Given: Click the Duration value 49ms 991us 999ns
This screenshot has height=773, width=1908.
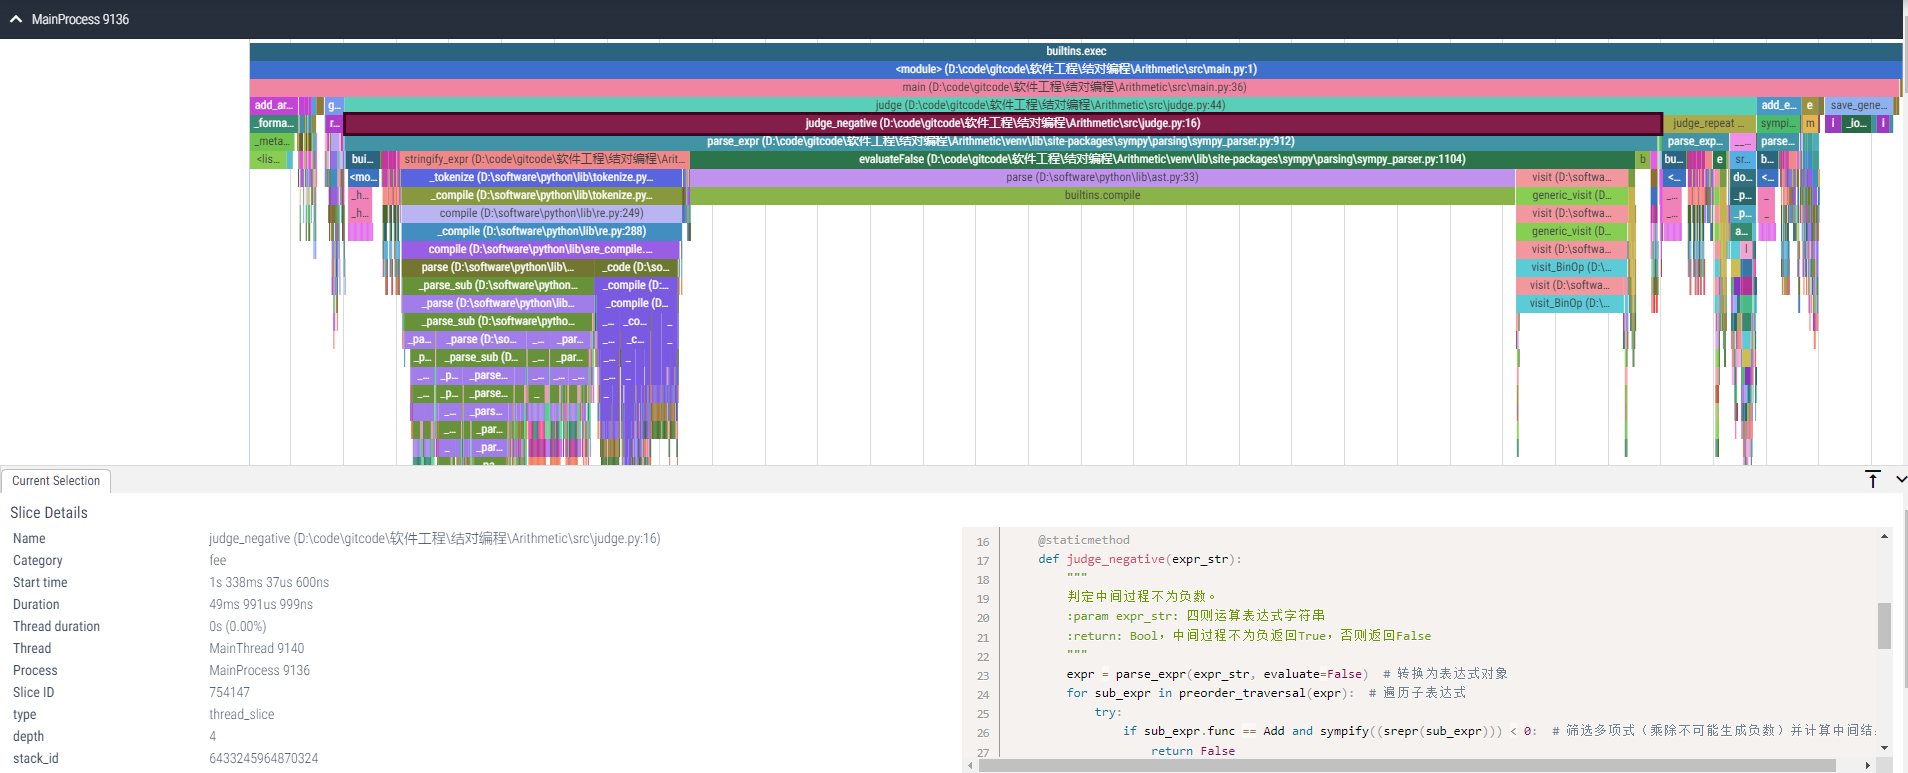Looking at the screenshot, I should coord(261,604).
